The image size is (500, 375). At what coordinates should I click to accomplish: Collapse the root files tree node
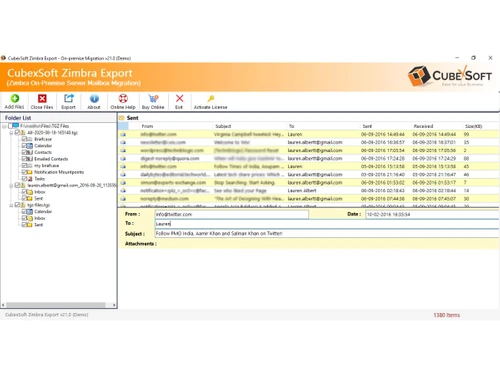tap(4, 126)
